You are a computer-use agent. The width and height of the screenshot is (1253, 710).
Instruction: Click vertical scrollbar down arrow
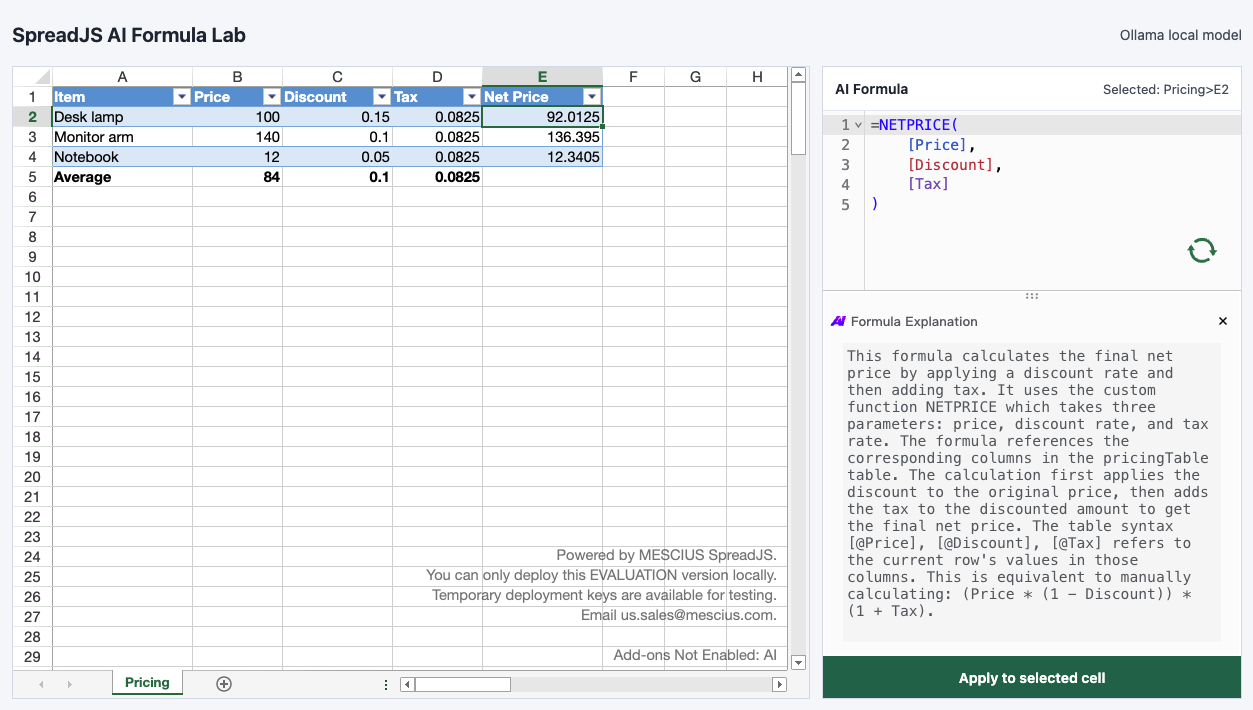pos(798,662)
